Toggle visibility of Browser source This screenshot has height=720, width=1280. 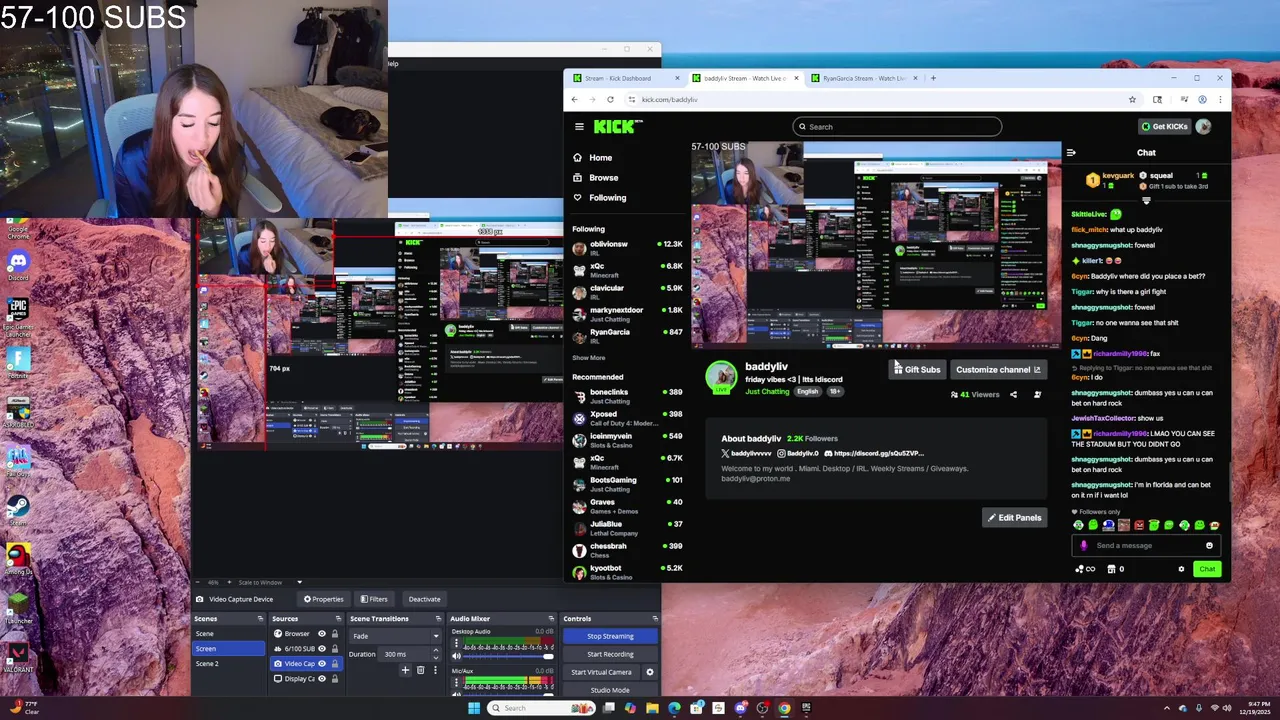tap(322, 634)
